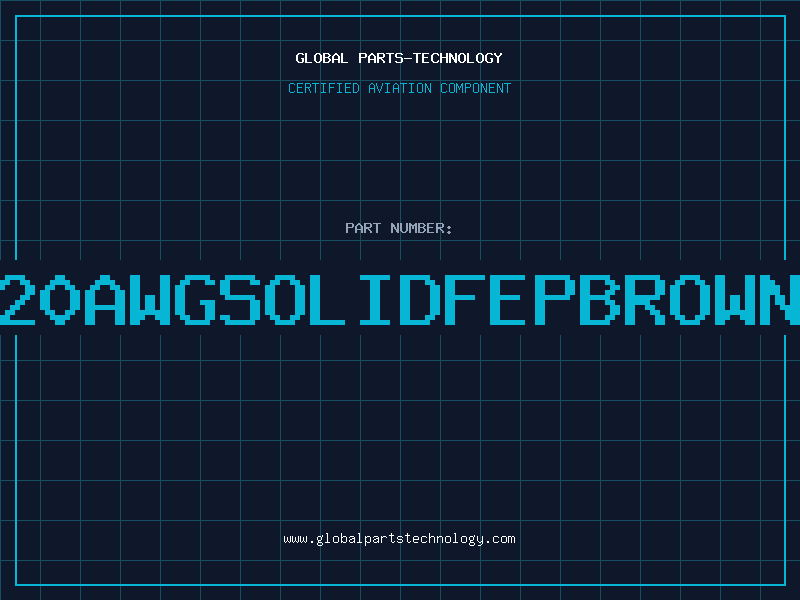
Task: Select the letter F in the part number
Action: pos(461,300)
